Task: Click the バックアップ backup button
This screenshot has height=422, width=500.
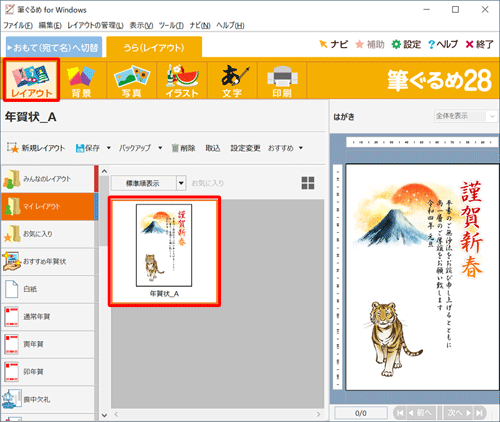Action: [x=135, y=148]
